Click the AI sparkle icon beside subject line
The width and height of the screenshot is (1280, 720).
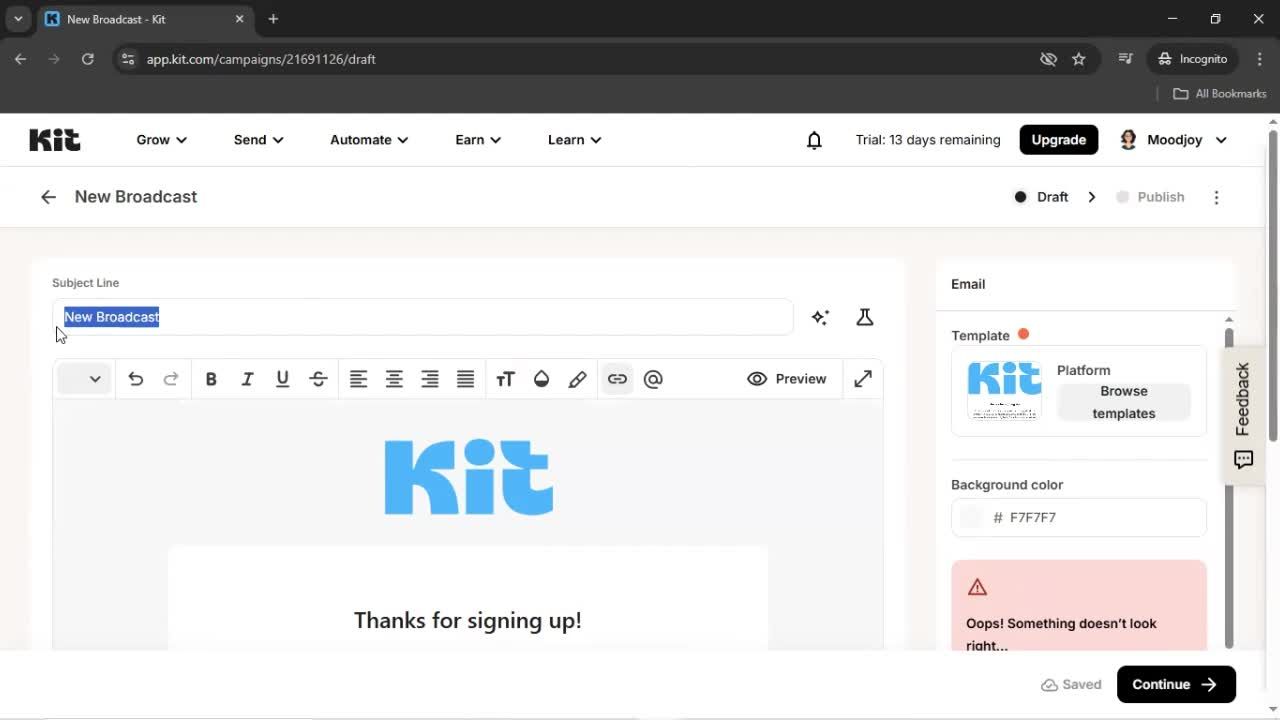820,317
